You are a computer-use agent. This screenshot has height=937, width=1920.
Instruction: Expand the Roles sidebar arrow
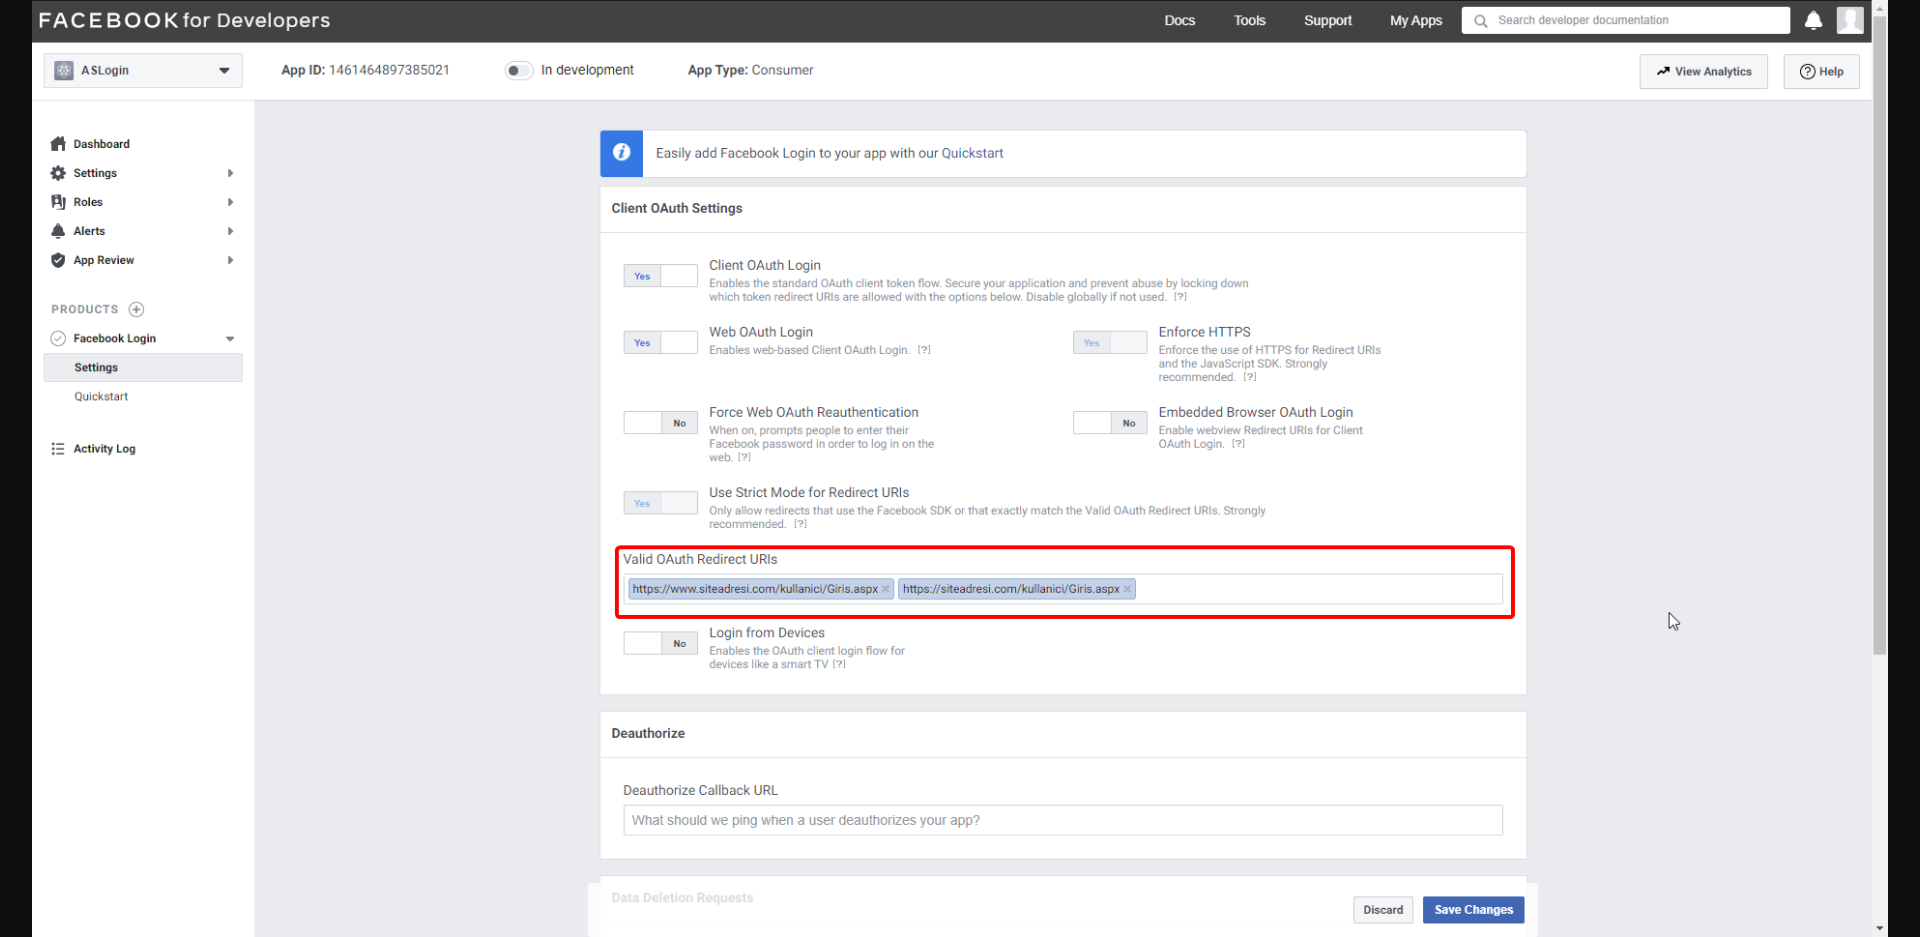click(x=230, y=202)
